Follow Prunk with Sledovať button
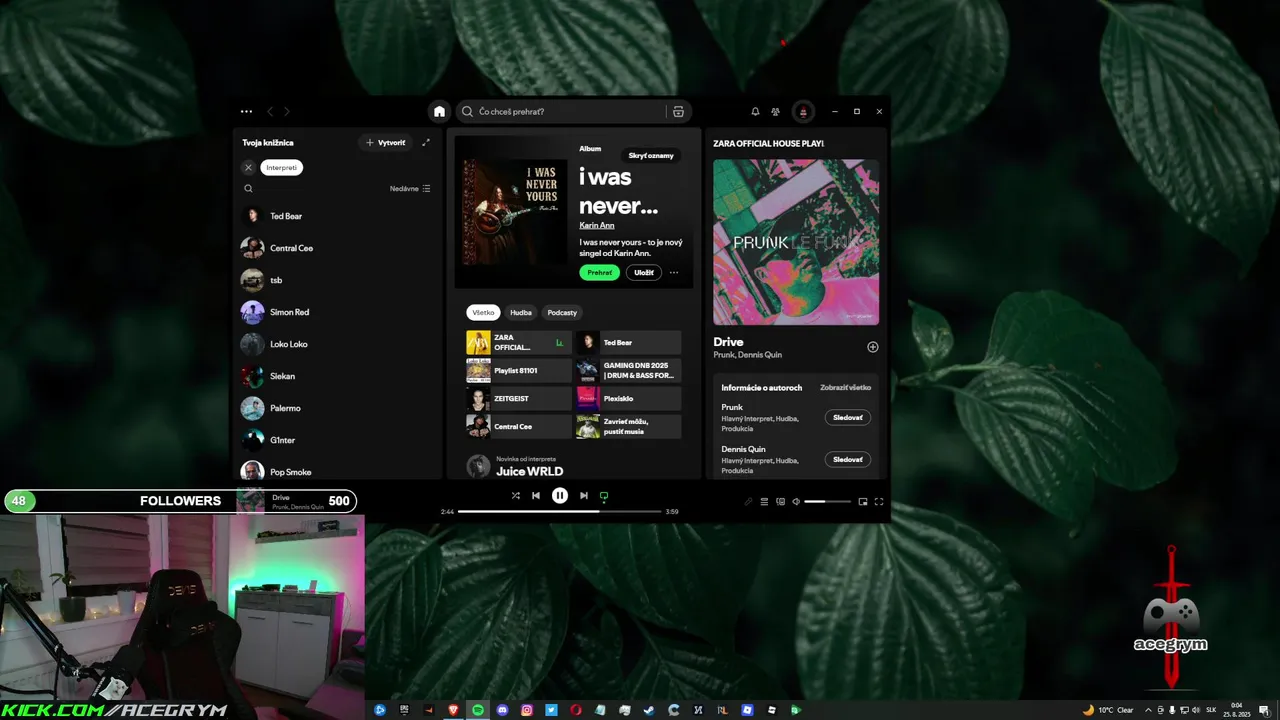Viewport: 1280px width, 720px height. point(848,418)
